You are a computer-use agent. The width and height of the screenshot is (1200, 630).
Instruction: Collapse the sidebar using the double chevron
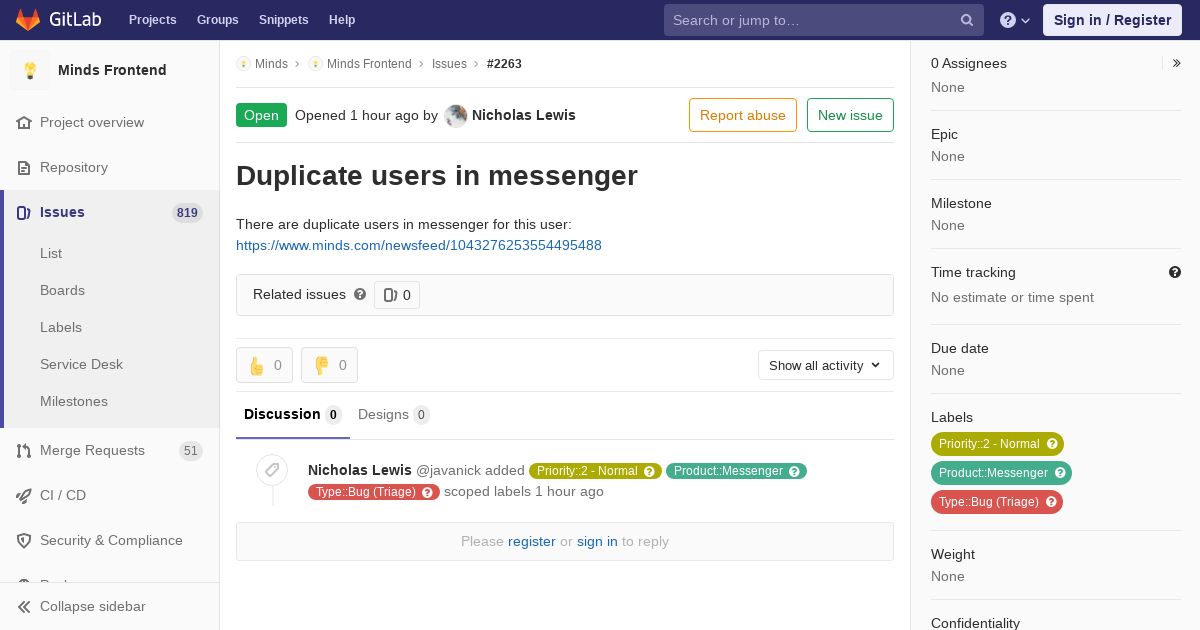tap(24, 606)
